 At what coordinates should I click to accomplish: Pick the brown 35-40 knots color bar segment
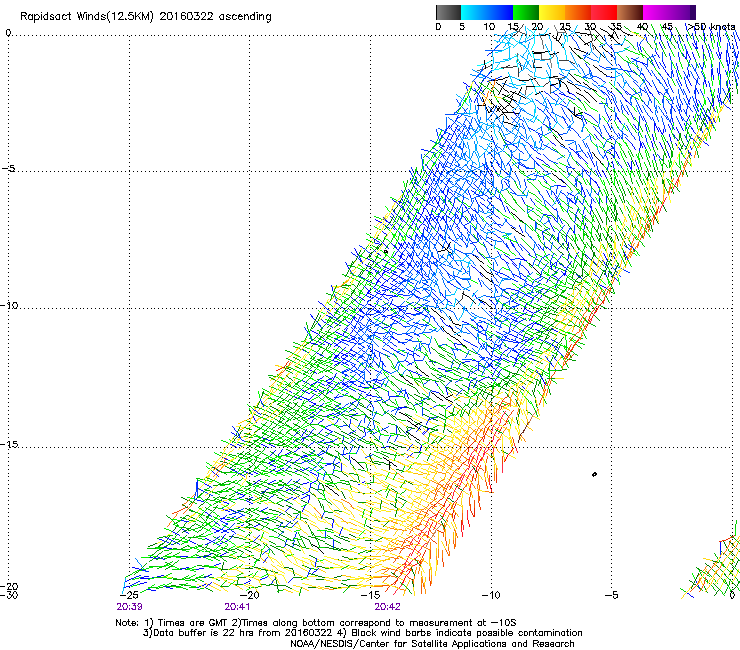click(630, 12)
